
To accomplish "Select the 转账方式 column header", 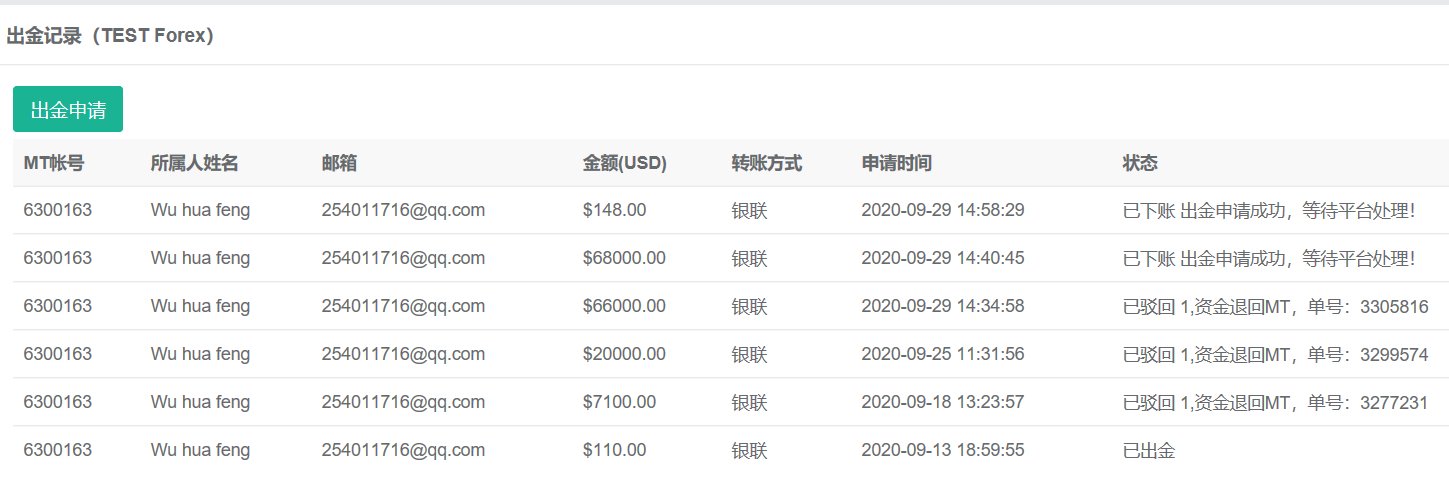I will [x=766, y=163].
